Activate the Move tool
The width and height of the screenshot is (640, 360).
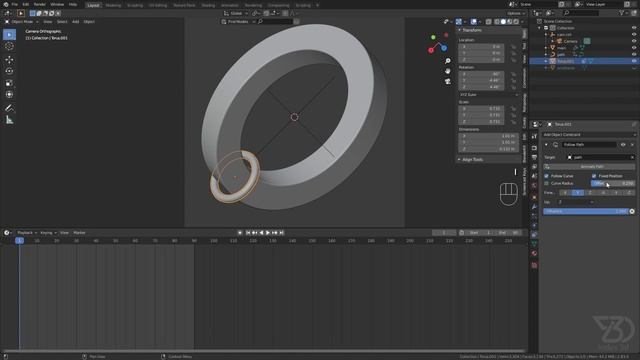click(x=9, y=60)
